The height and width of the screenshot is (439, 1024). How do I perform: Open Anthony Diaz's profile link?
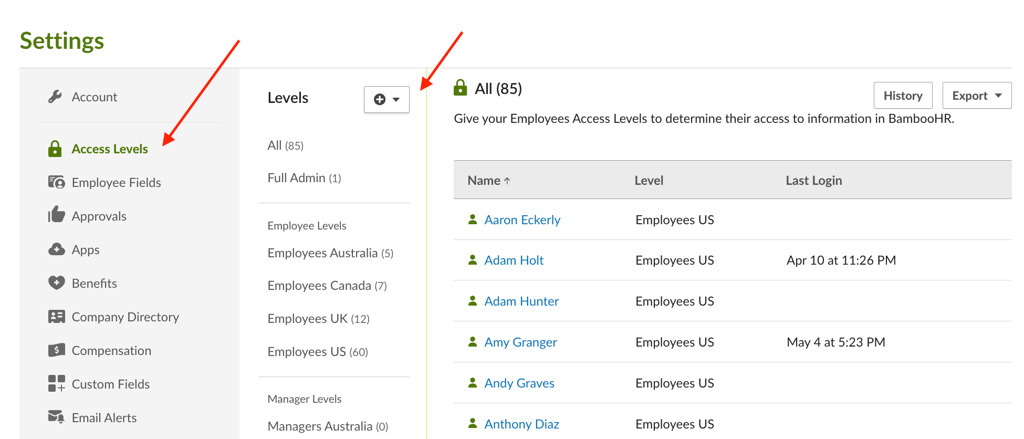coord(522,424)
